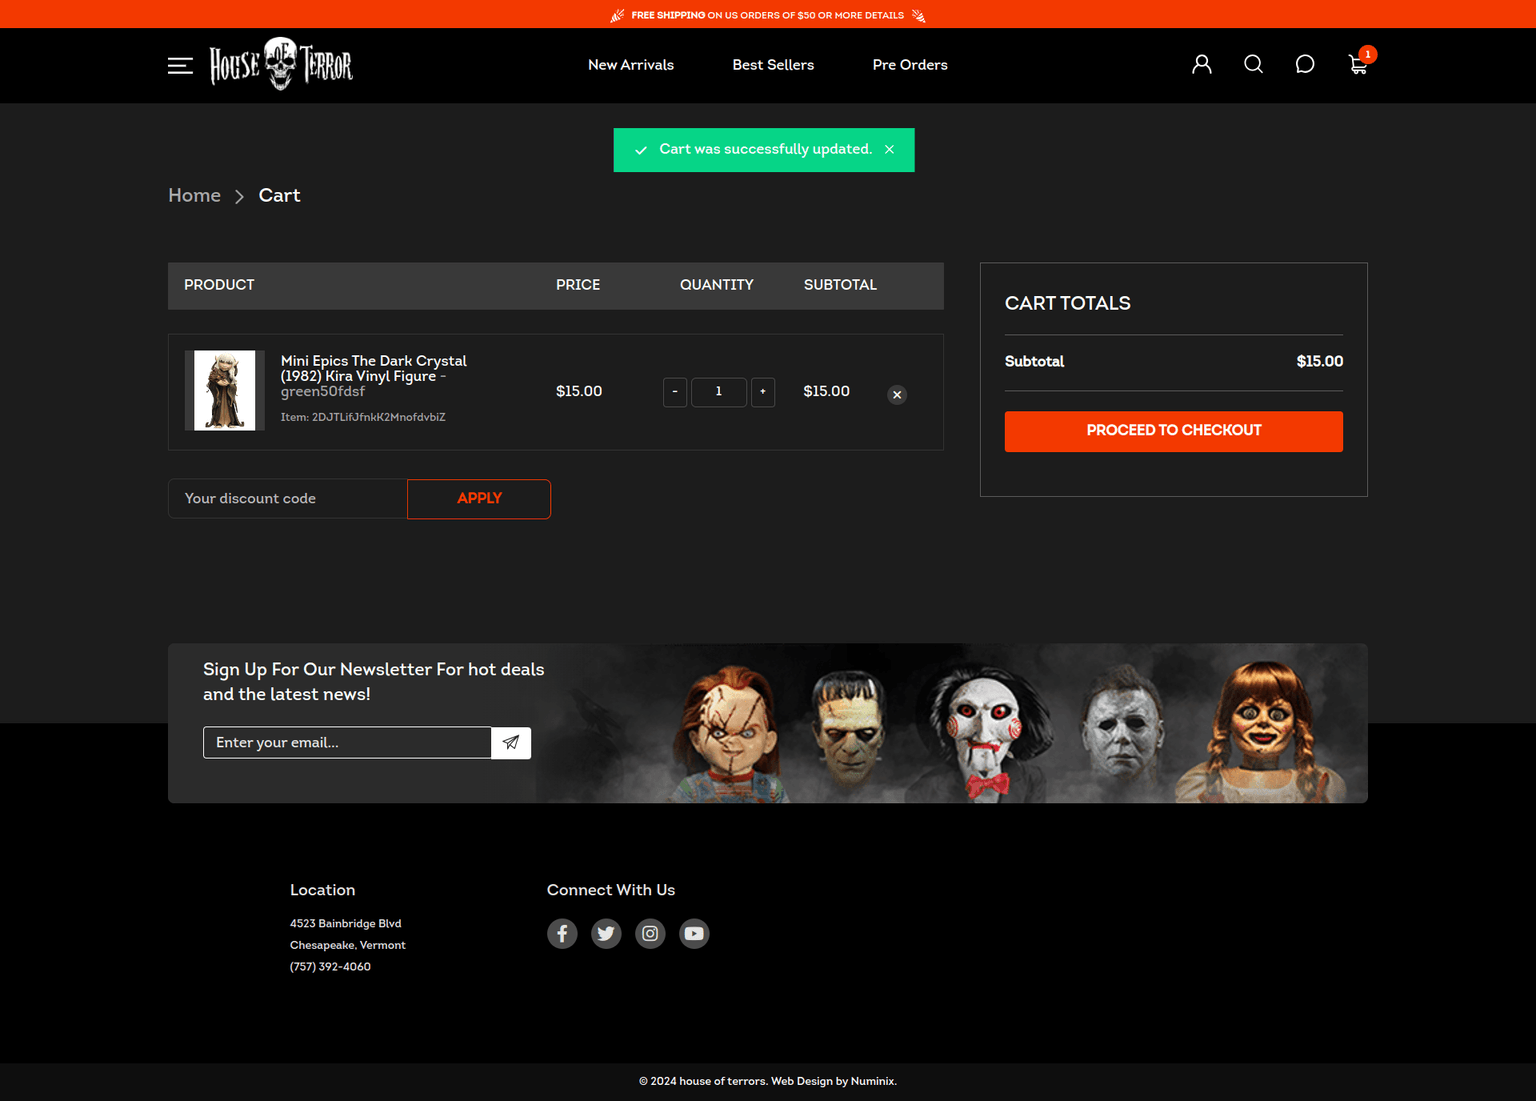Increase item quantity with plus button

pyautogui.click(x=763, y=392)
